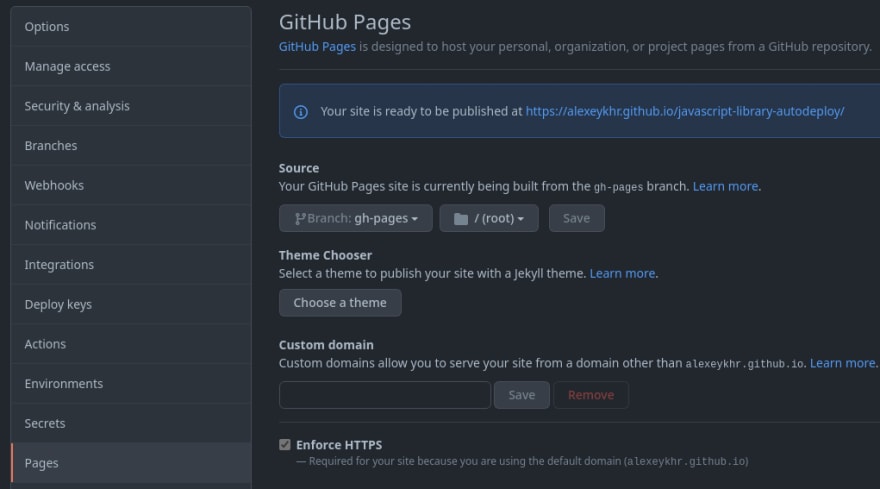
Task: Open the Branch: gh-pages dropdown
Action: (356, 218)
